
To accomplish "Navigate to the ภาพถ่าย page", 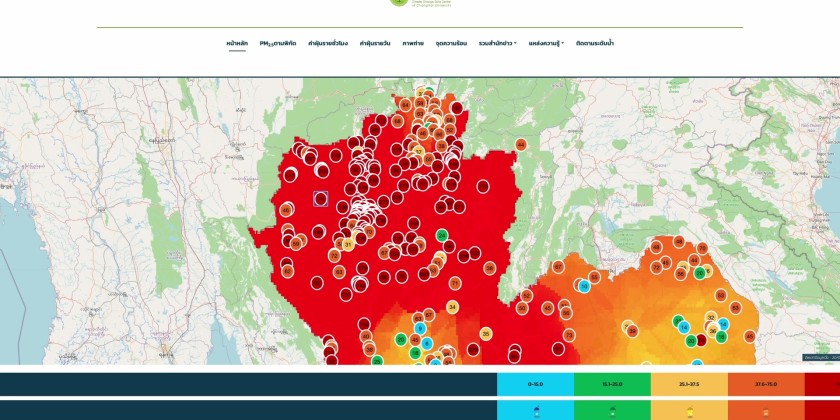I will coord(413,44).
